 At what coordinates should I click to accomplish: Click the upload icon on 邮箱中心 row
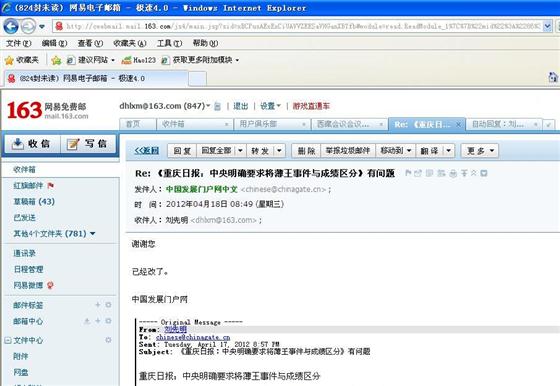(87, 321)
